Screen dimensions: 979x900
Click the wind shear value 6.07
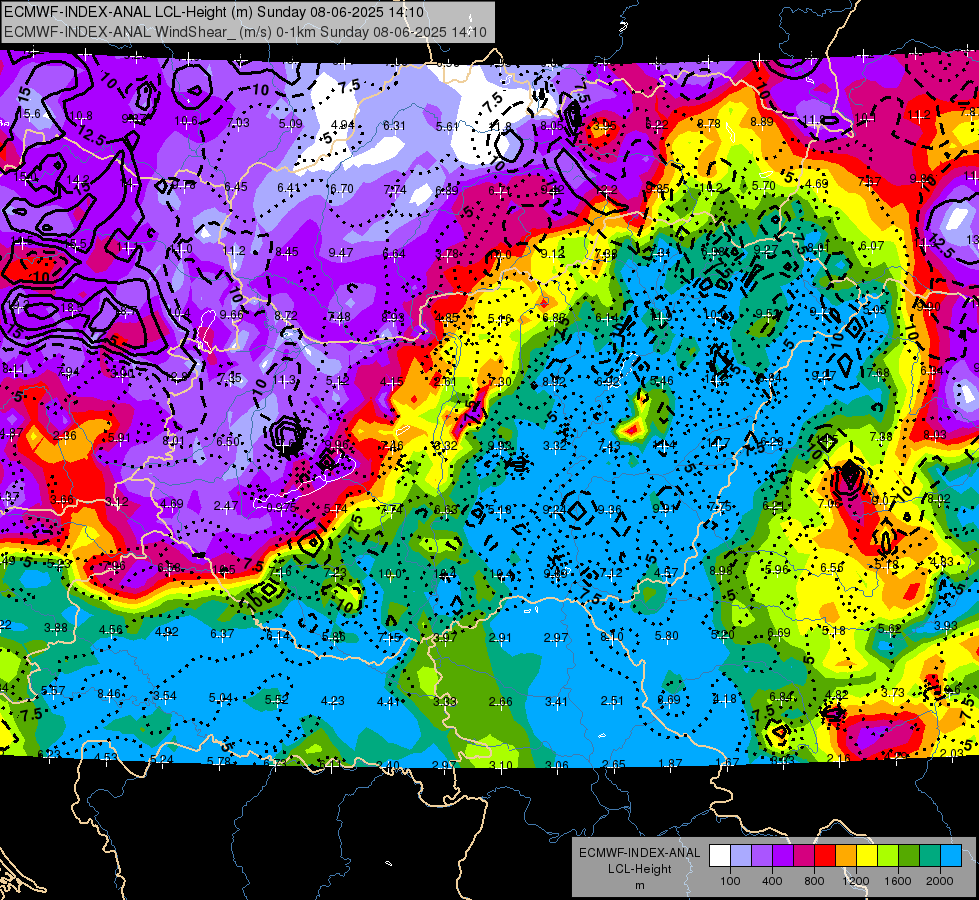coord(872,246)
